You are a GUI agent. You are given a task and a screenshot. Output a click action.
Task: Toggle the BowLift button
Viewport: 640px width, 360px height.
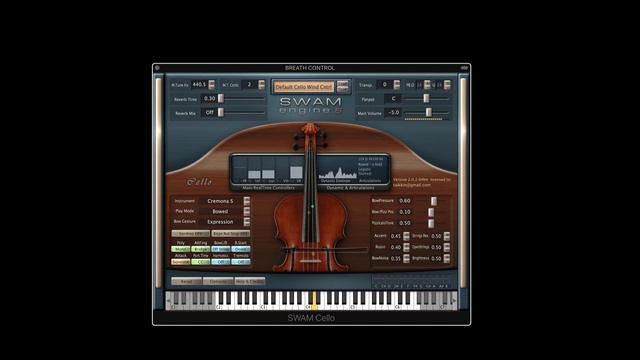221,249
